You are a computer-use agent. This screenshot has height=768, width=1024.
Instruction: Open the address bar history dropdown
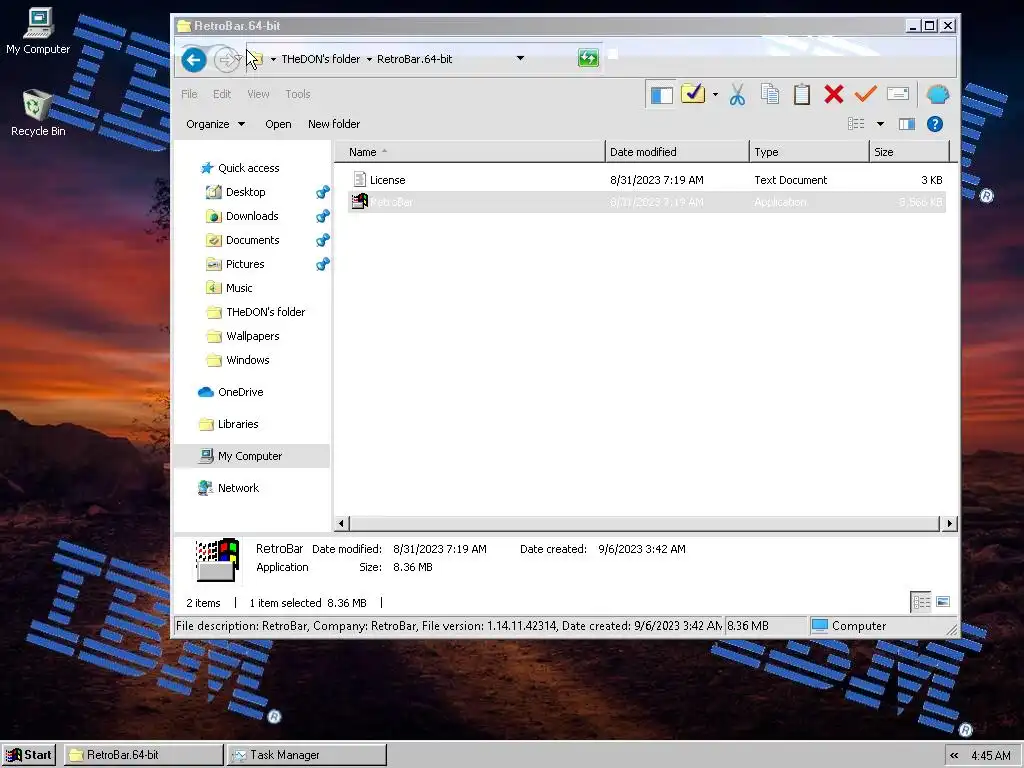(520, 58)
